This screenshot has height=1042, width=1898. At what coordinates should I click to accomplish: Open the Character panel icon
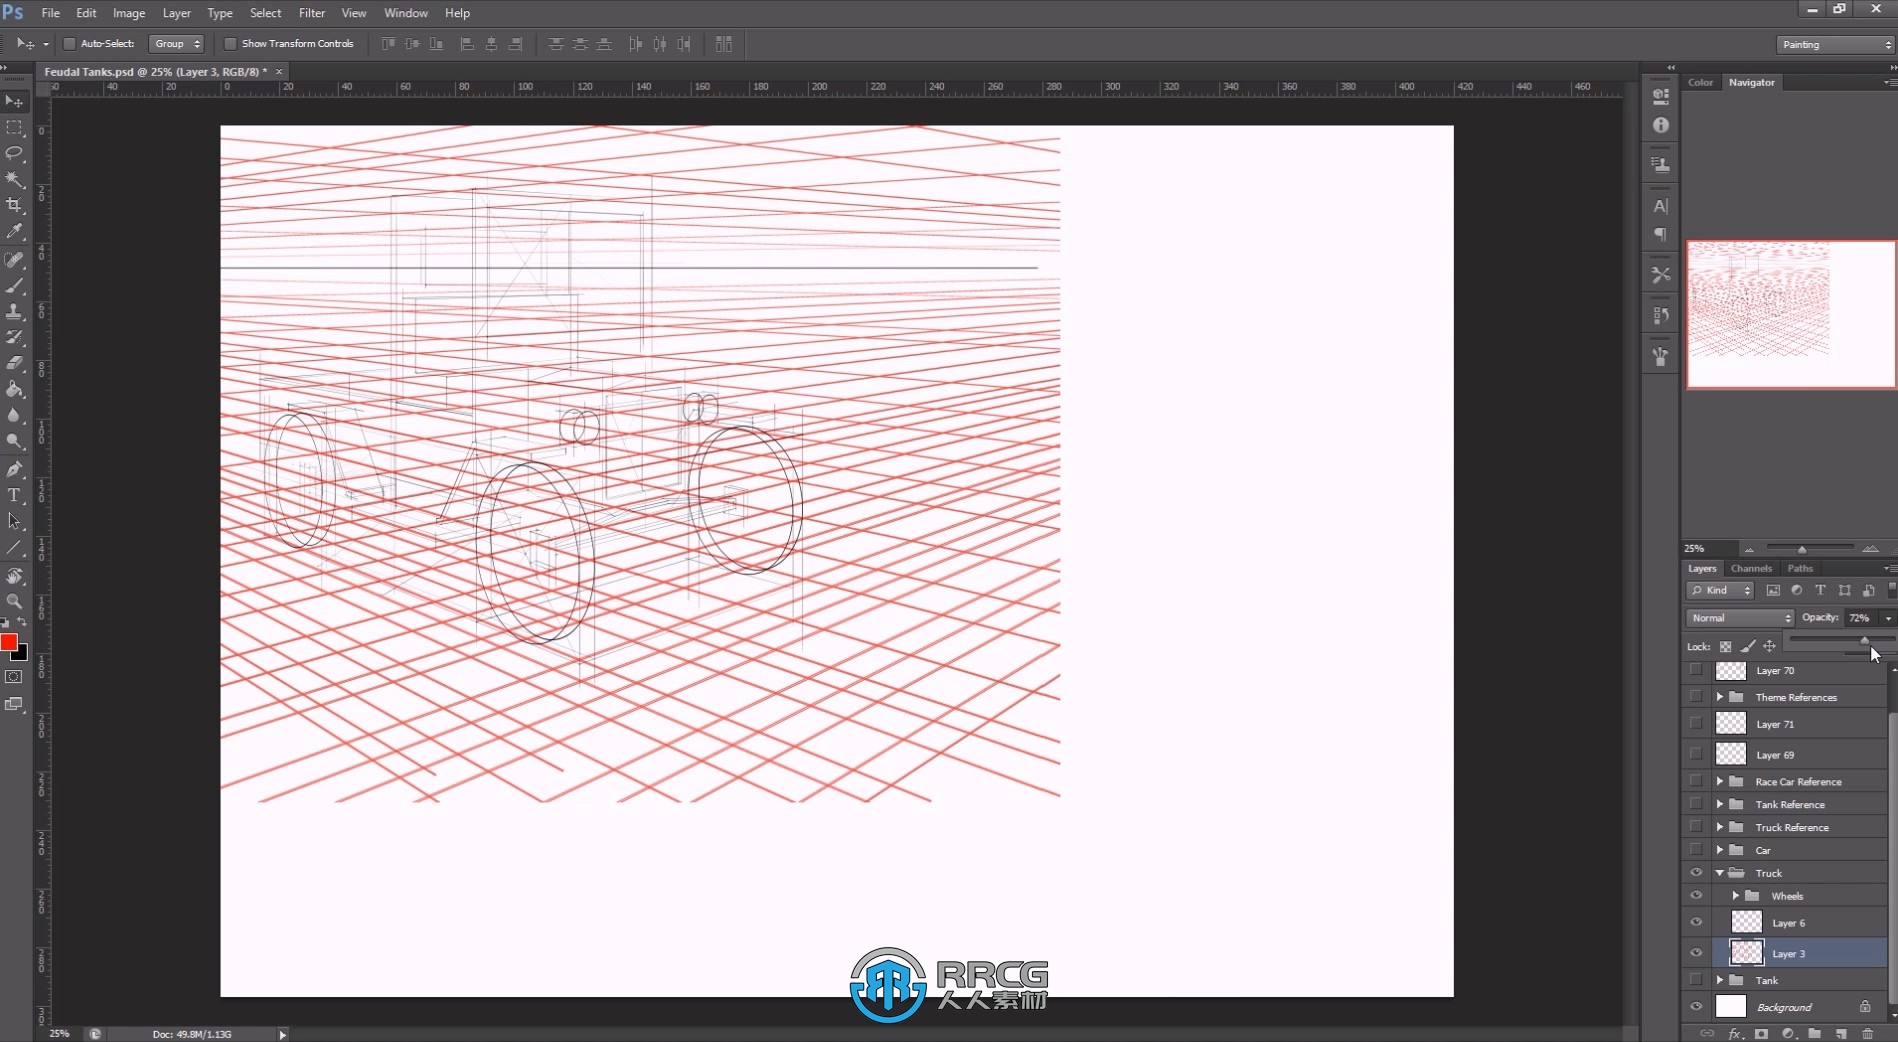1660,206
